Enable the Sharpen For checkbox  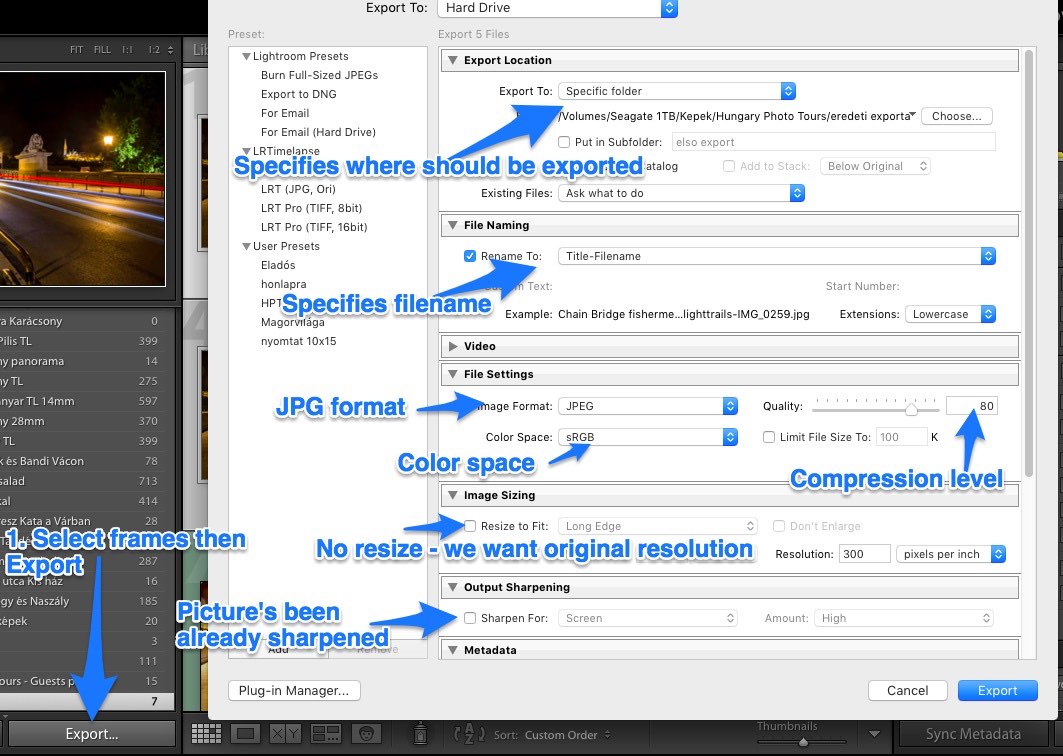[x=470, y=618]
